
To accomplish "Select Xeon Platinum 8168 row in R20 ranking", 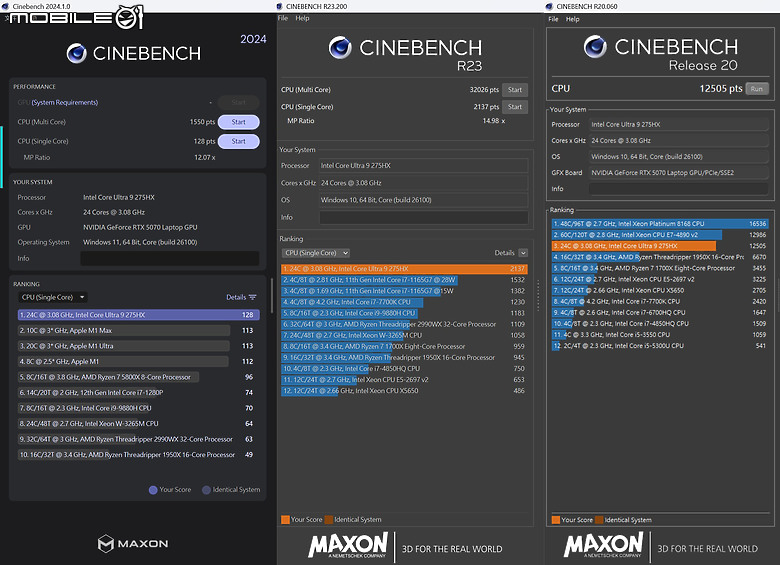I will pyautogui.click(x=660, y=224).
